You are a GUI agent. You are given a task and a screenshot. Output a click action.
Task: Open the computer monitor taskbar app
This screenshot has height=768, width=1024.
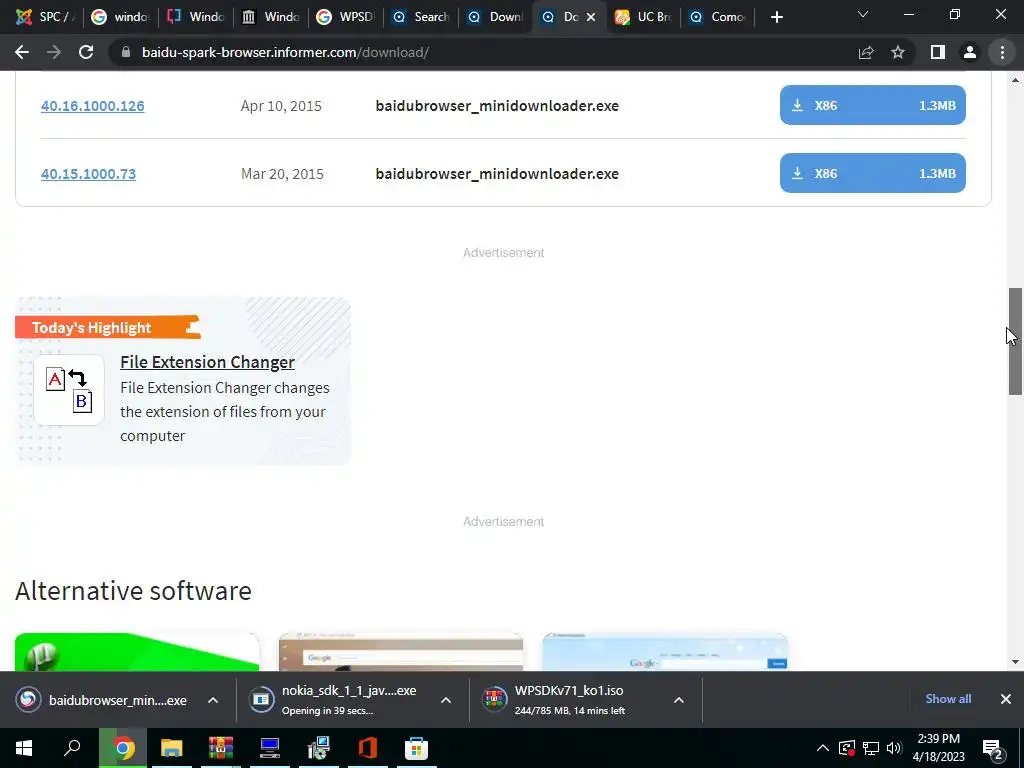[270, 748]
